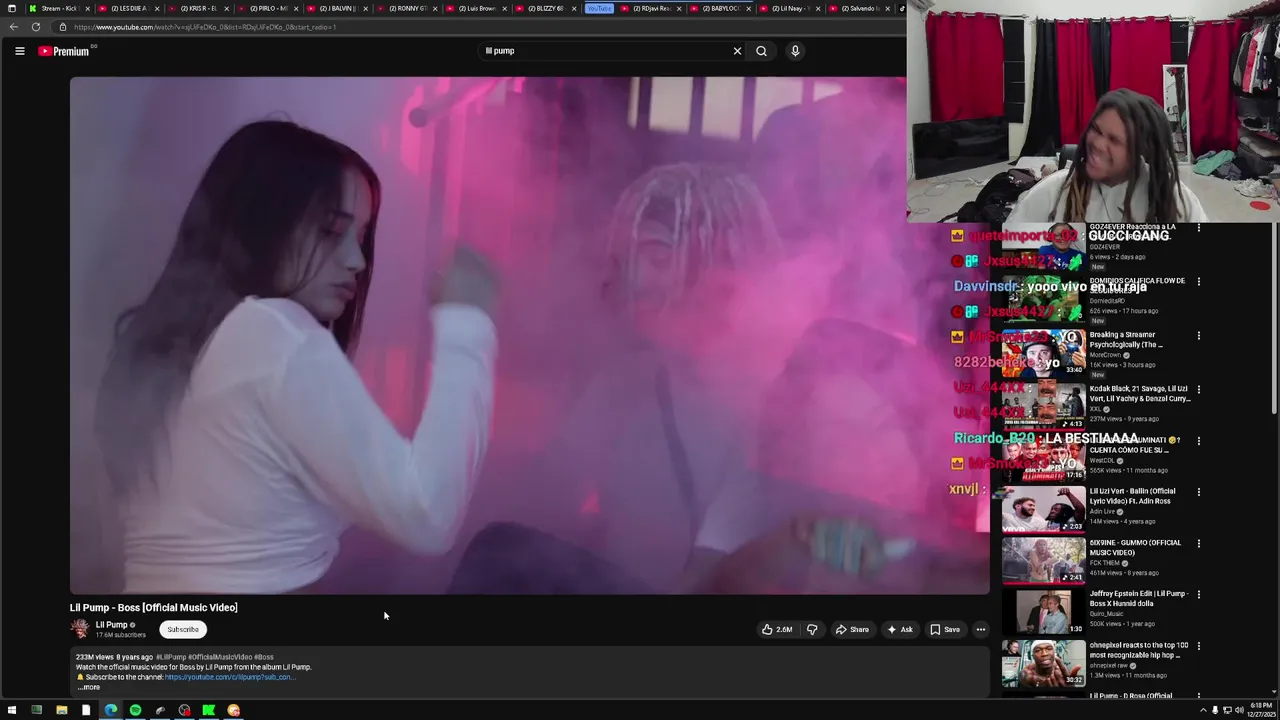
Task: Open the options menu for the ohnepixel video
Action: [1199, 647]
